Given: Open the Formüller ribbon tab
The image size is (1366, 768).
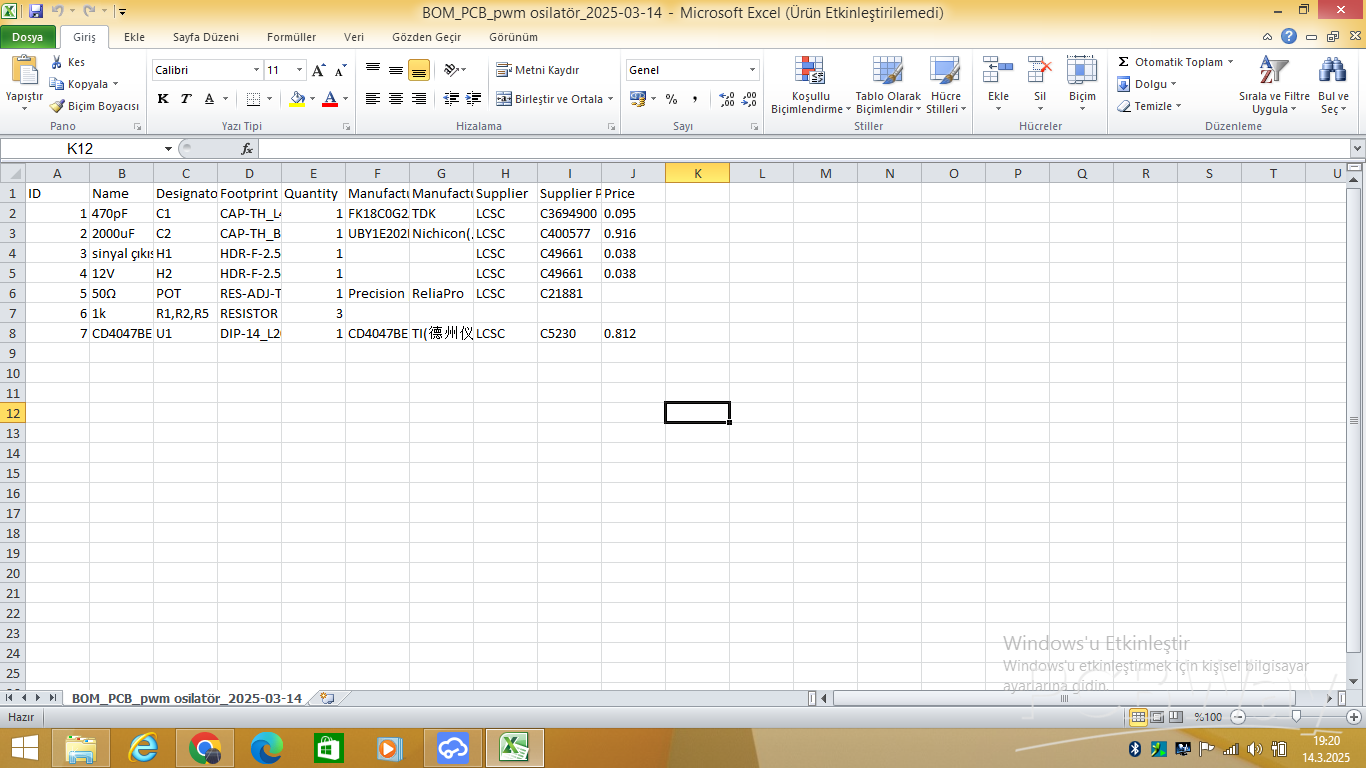Looking at the screenshot, I should point(291,37).
